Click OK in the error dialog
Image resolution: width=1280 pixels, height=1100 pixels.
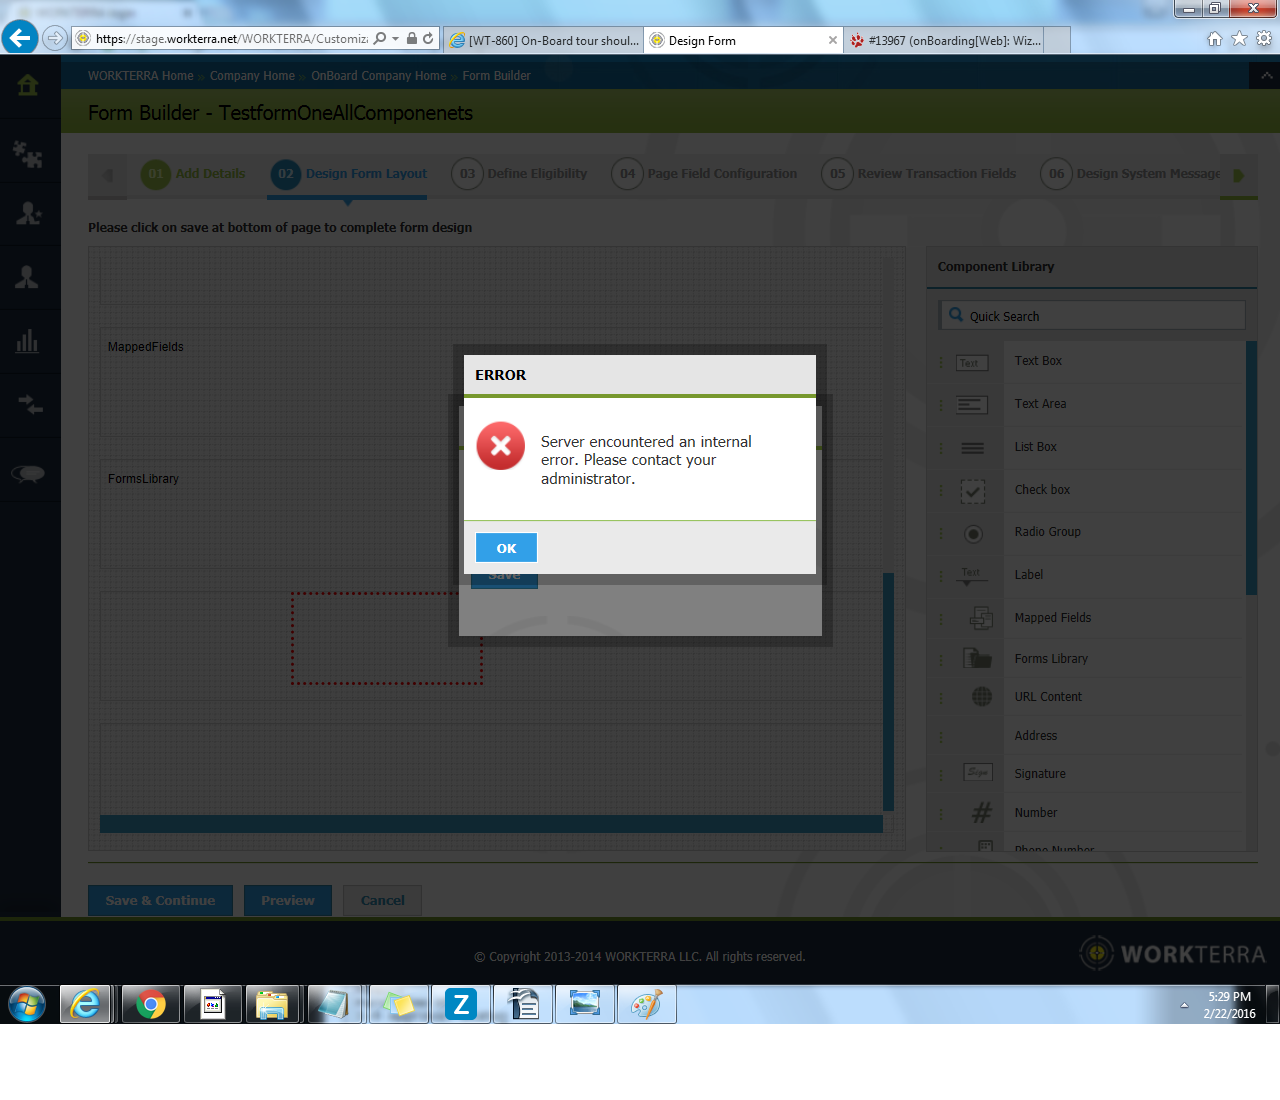(x=506, y=548)
